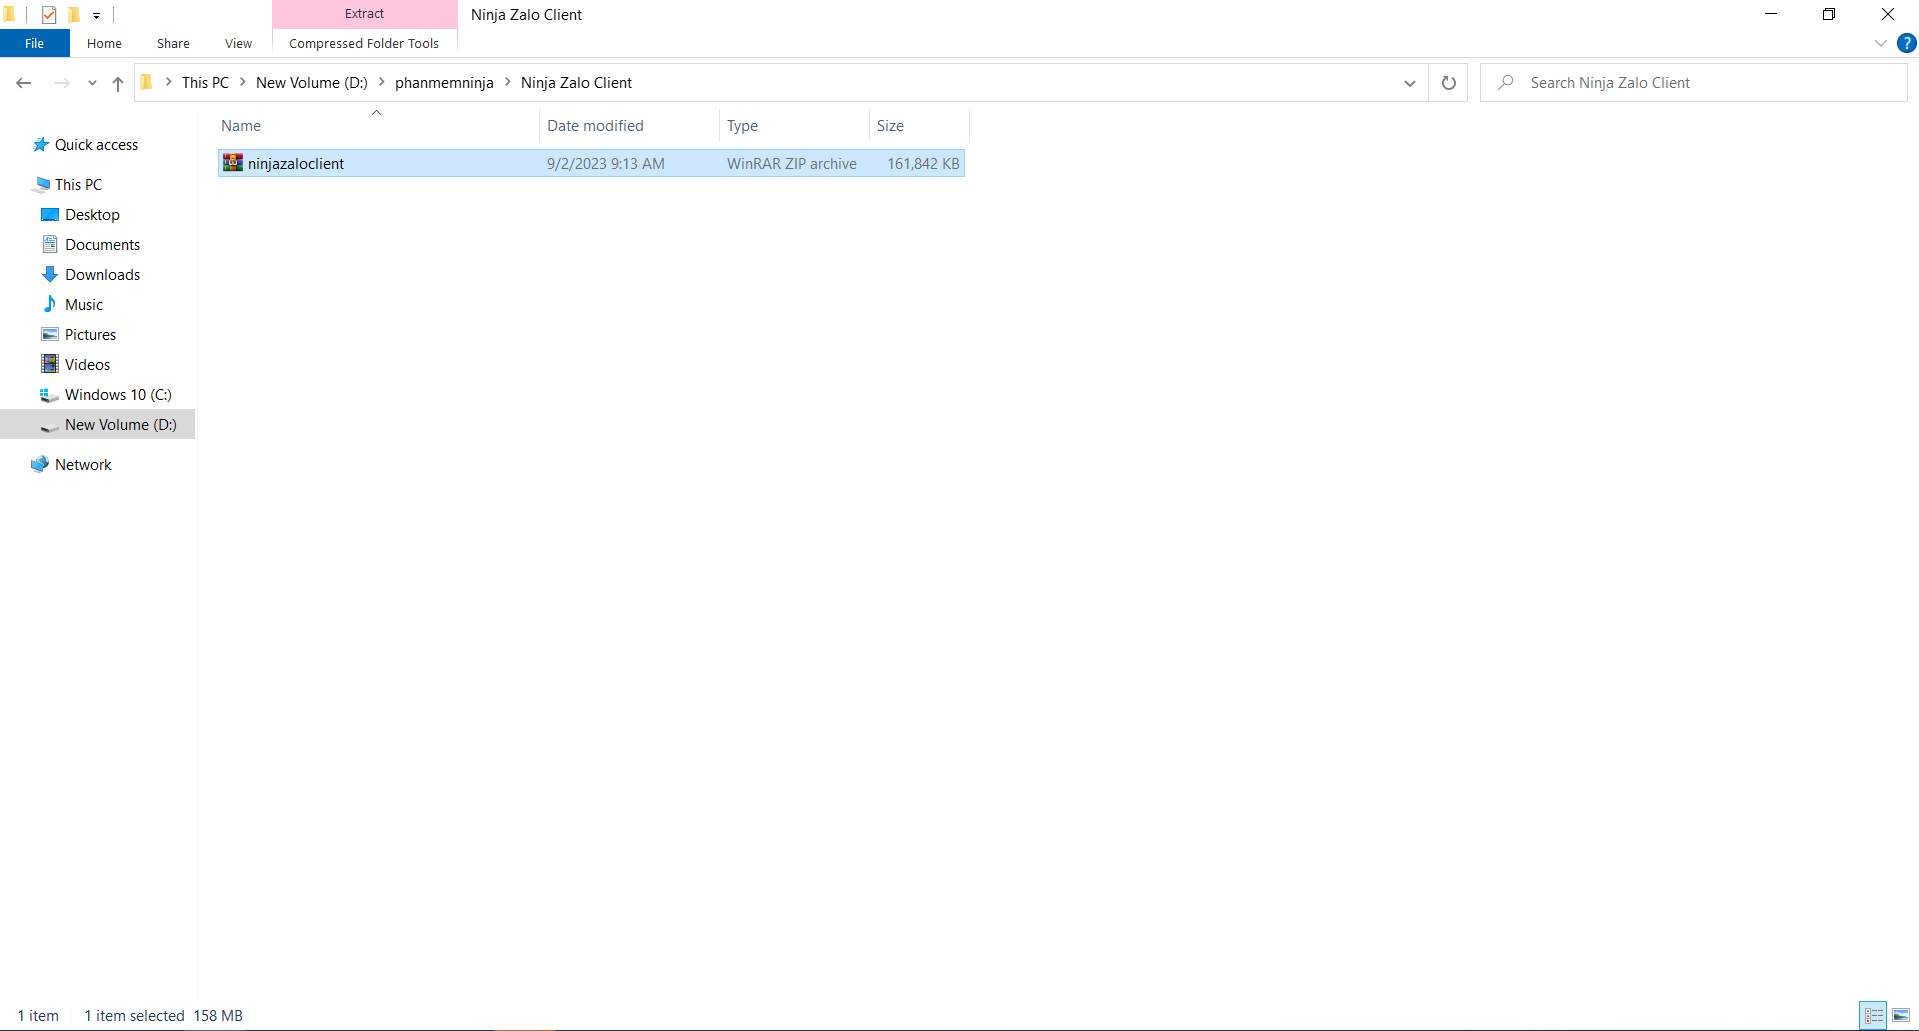Click the phanmemninja breadcrumb
The height and width of the screenshot is (1031, 1919).
point(444,83)
